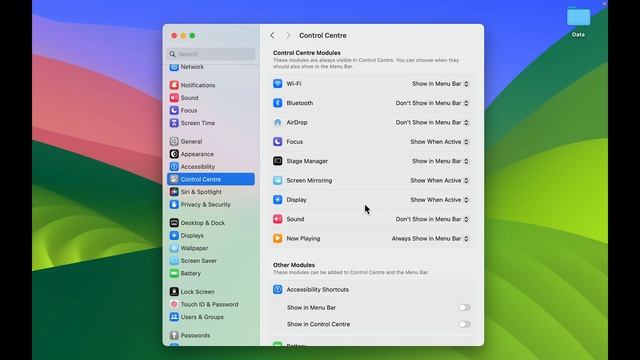Click the Focus module icon in list
Viewport: 640px width, 360px height.
point(278,142)
